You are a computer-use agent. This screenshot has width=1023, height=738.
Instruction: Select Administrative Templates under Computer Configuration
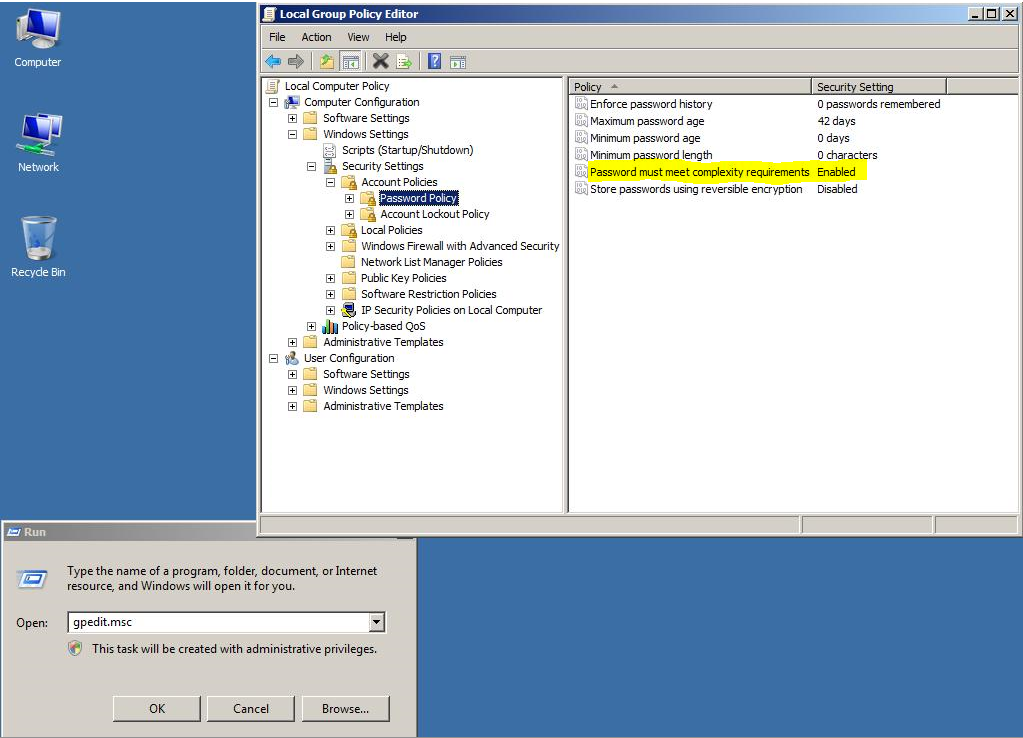click(383, 343)
